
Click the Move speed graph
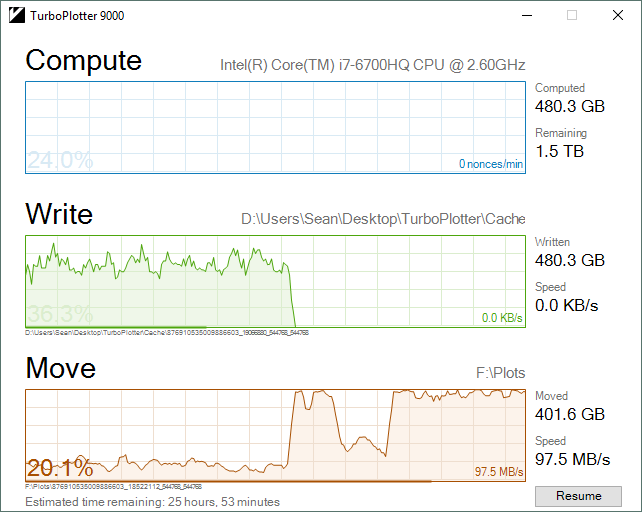coord(276,435)
